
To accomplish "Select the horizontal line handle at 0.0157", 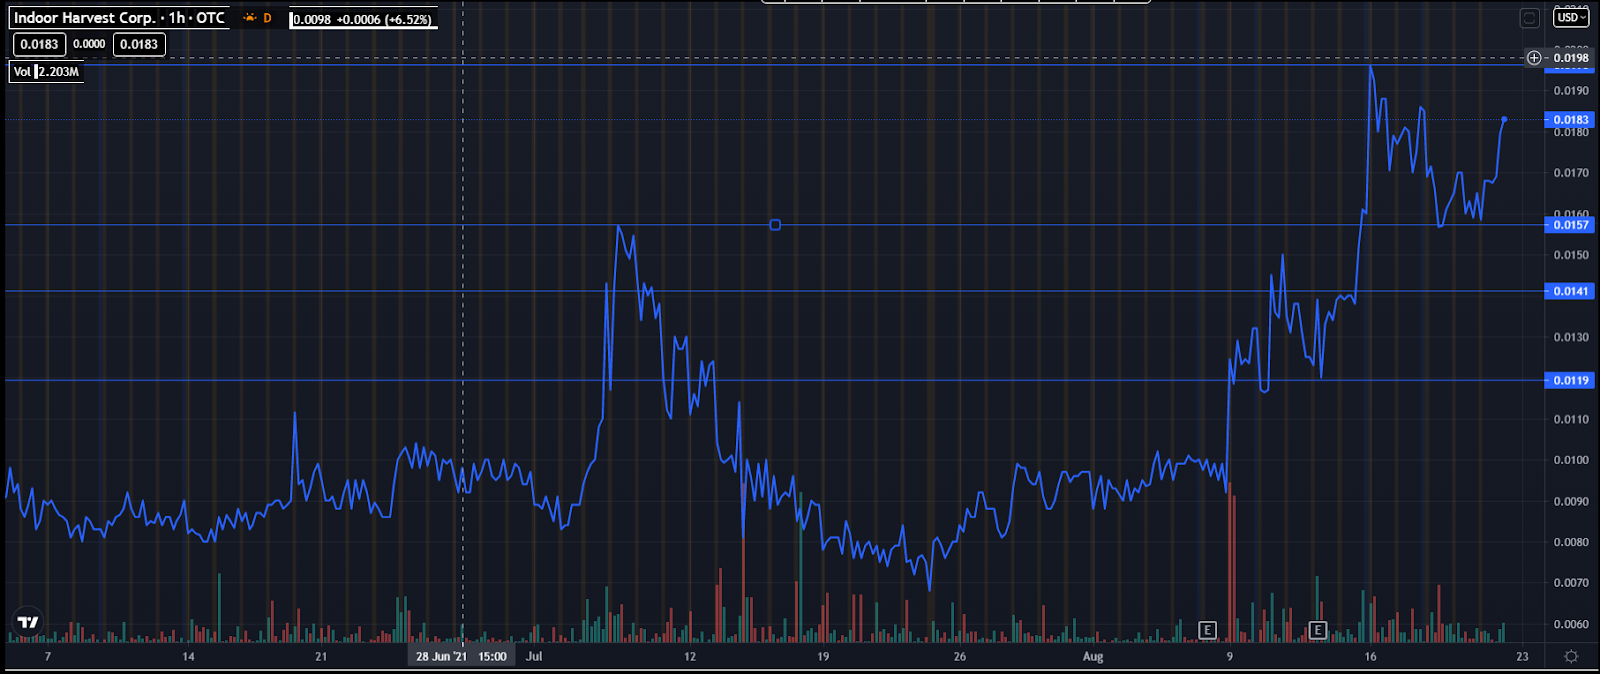I will pyautogui.click(x=775, y=225).
